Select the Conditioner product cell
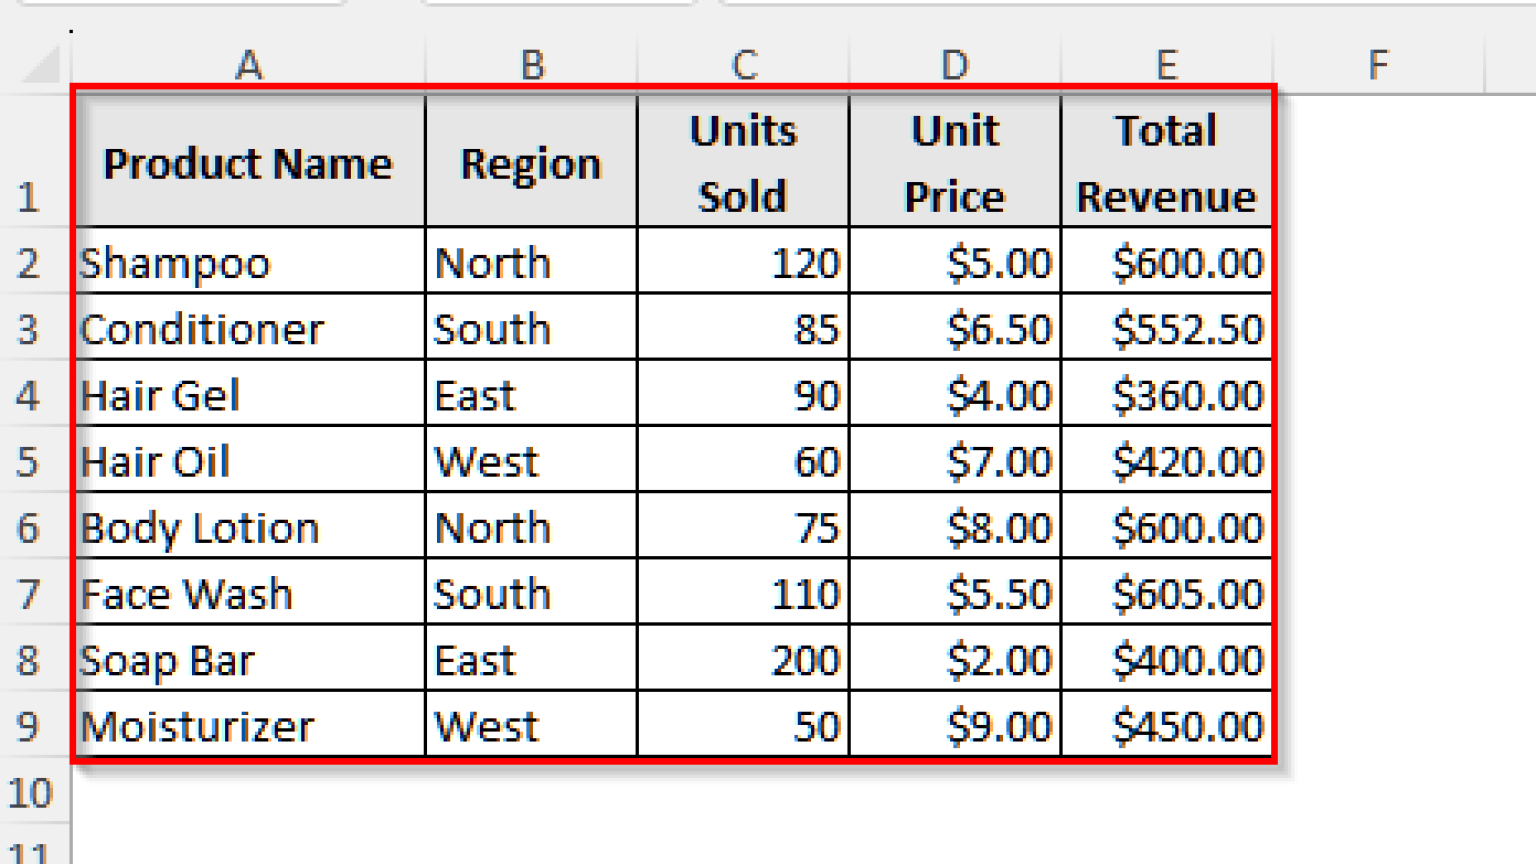 248,329
